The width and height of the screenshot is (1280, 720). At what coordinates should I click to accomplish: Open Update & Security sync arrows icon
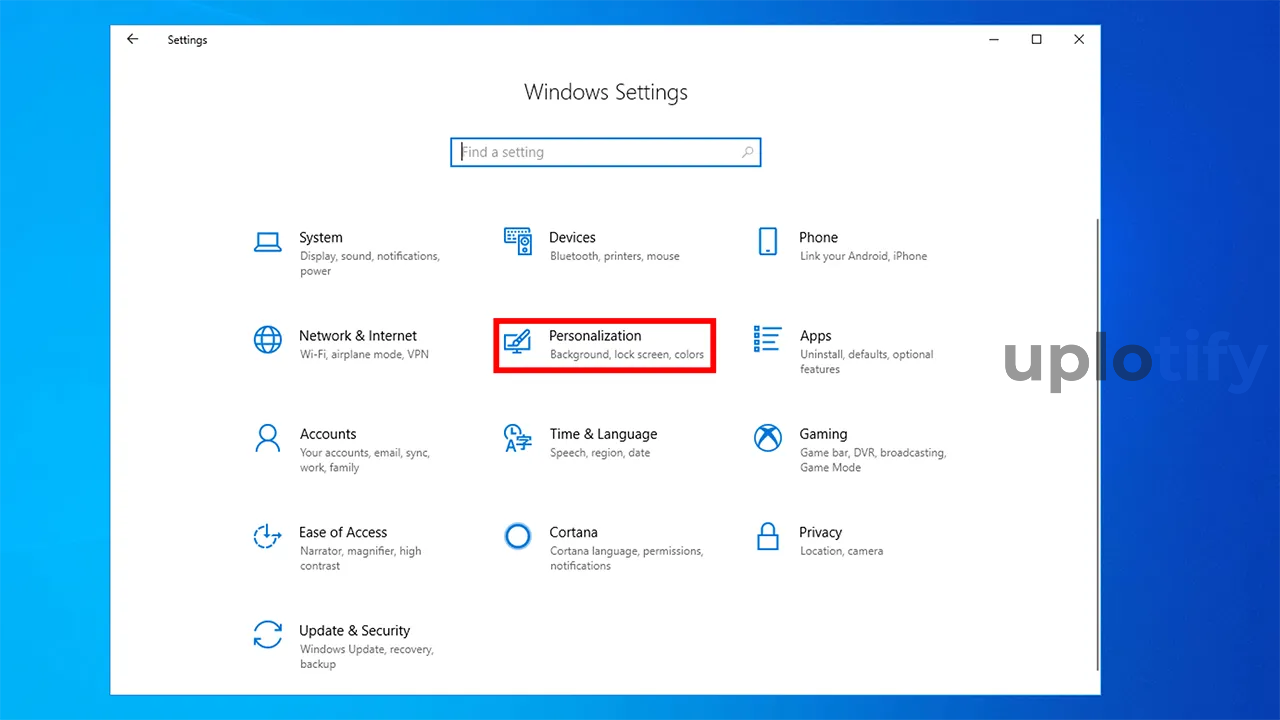267,634
